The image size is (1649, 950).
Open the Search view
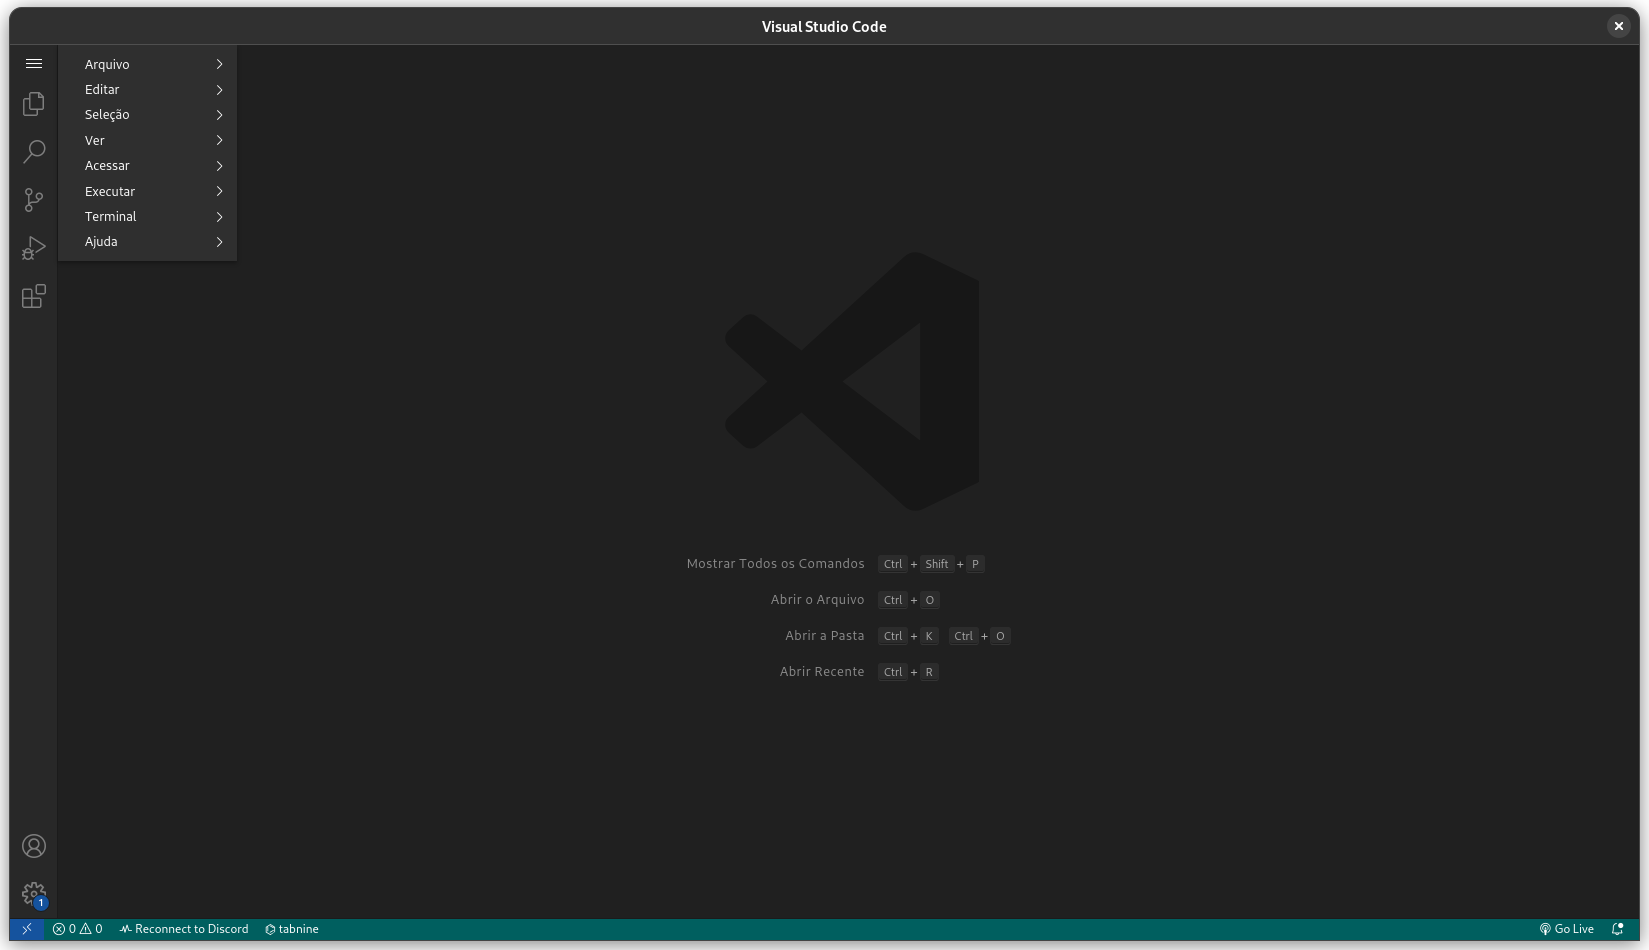pyautogui.click(x=33, y=151)
